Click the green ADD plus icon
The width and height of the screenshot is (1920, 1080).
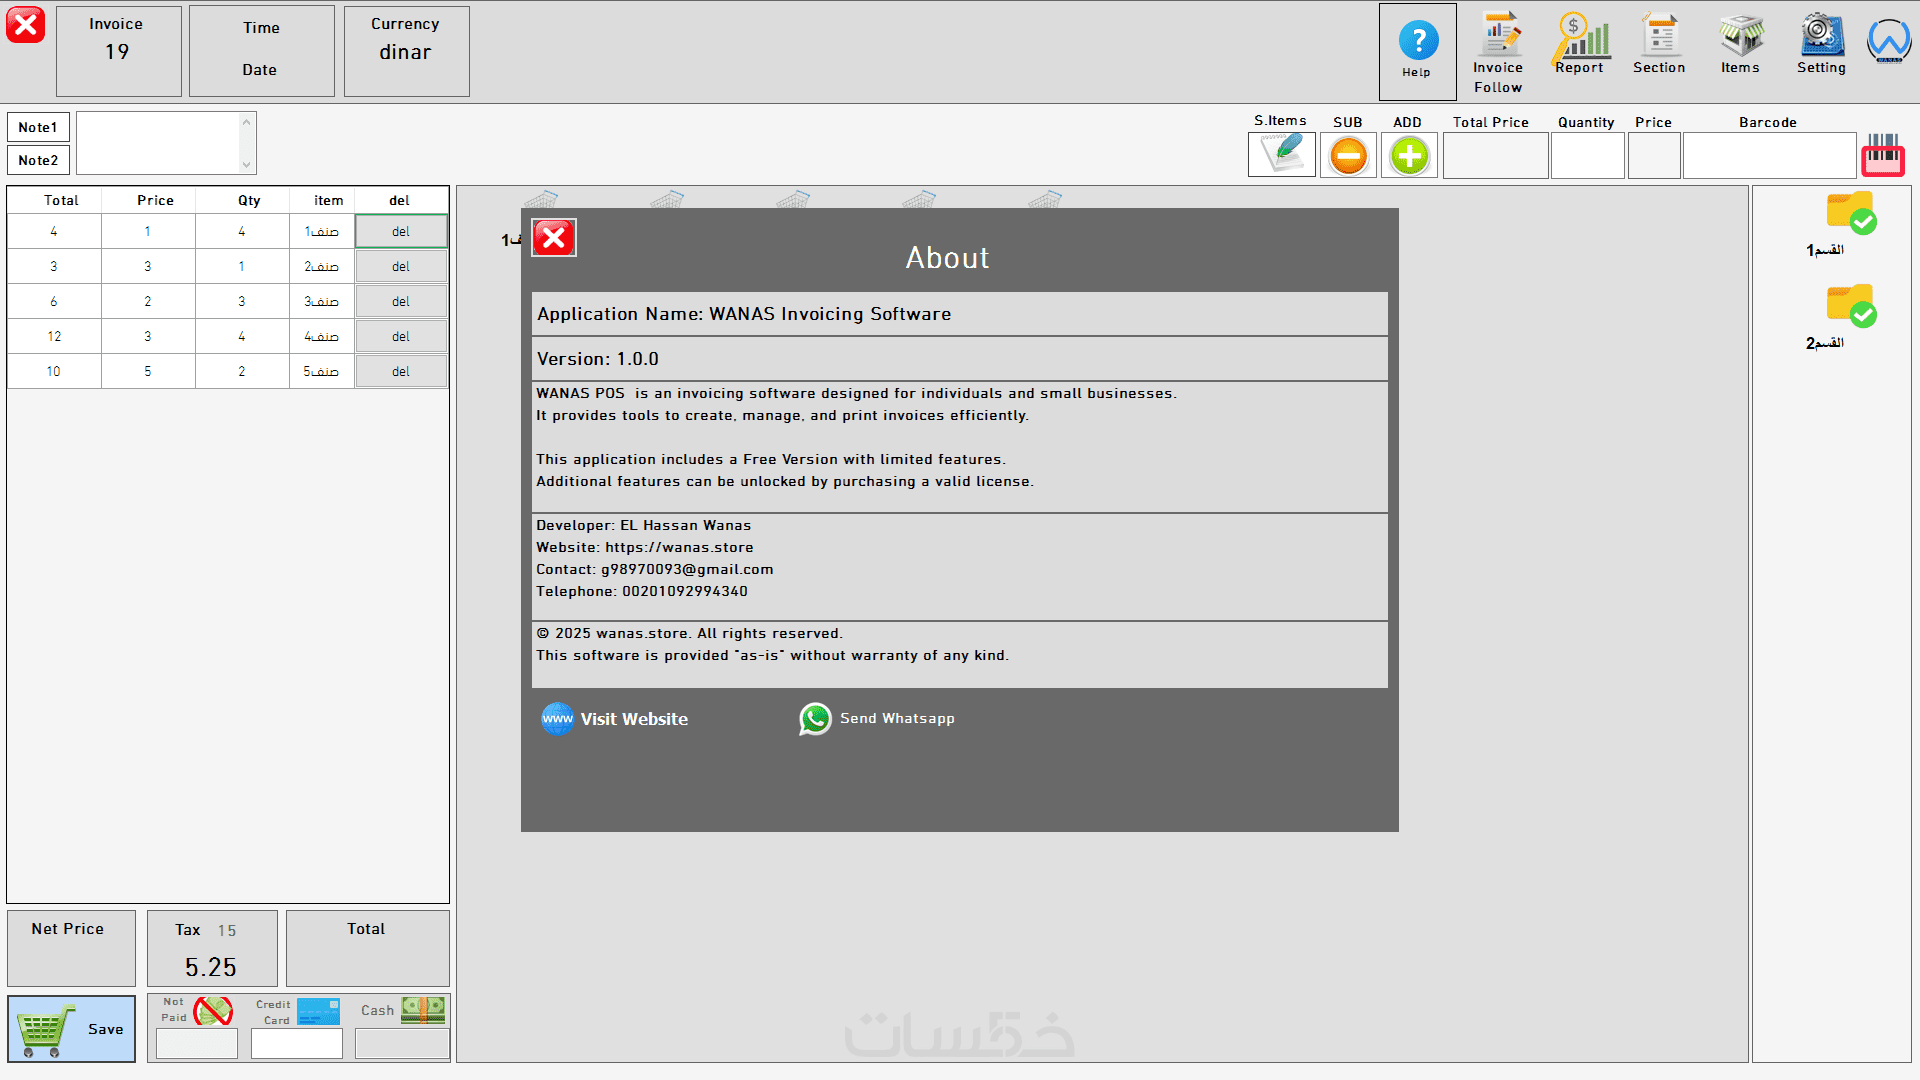pyautogui.click(x=1409, y=156)
